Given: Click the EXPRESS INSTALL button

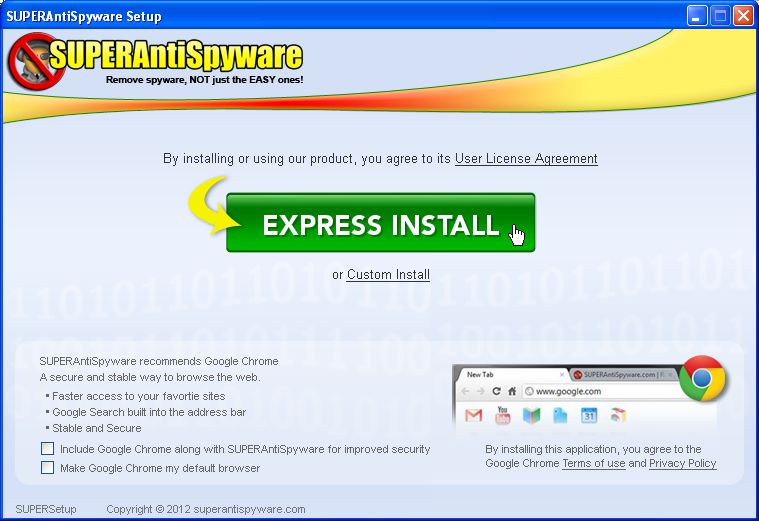Looking at the screenshot, I should tap(380, 224).
